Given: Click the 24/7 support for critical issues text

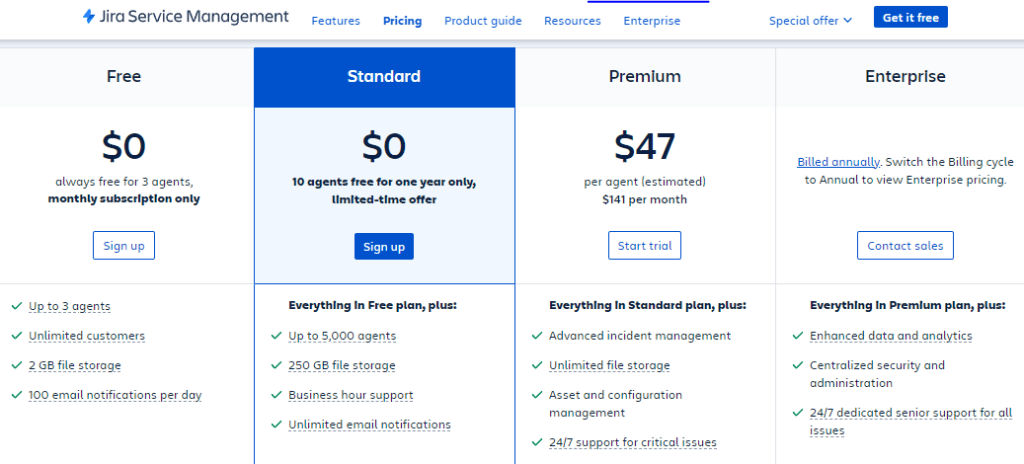Looking at the screenshot, I should tap(632, 442).
